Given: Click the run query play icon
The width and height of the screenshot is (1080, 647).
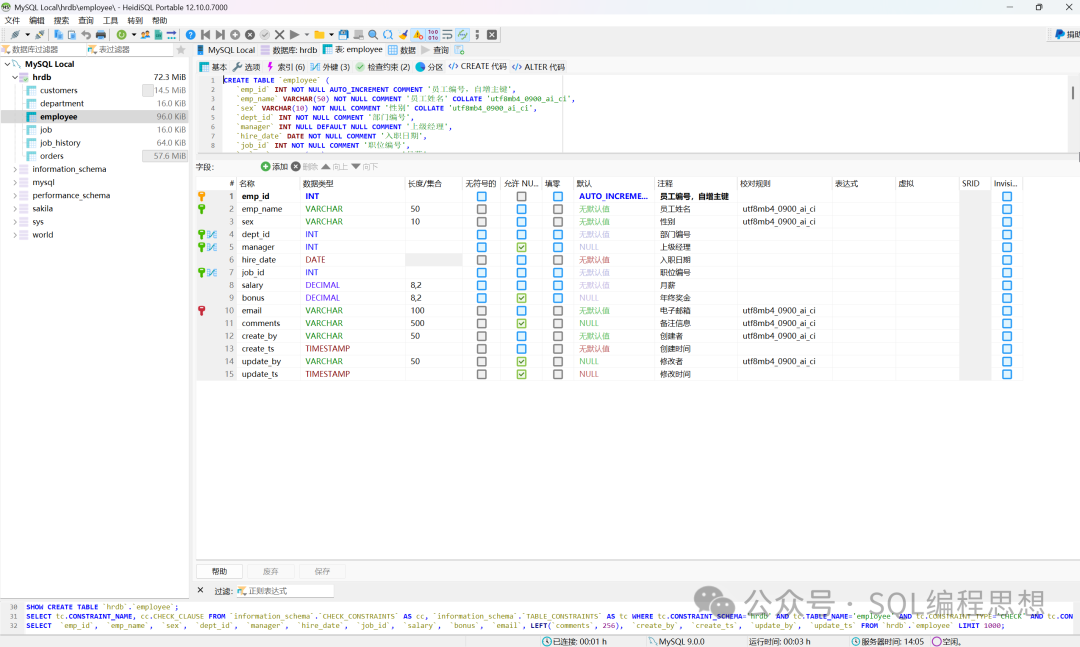Looking at the screenshot, I should [x=293, y=34].
